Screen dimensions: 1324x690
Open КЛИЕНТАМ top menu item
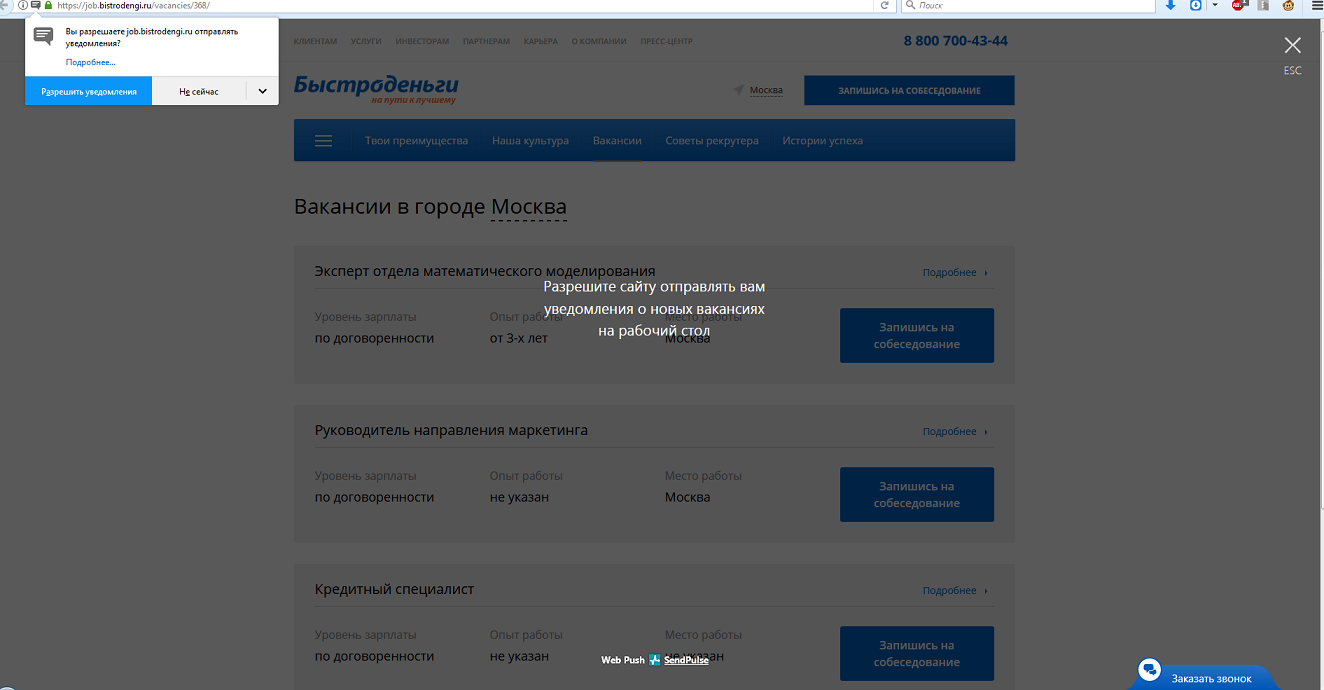[315, 41]
